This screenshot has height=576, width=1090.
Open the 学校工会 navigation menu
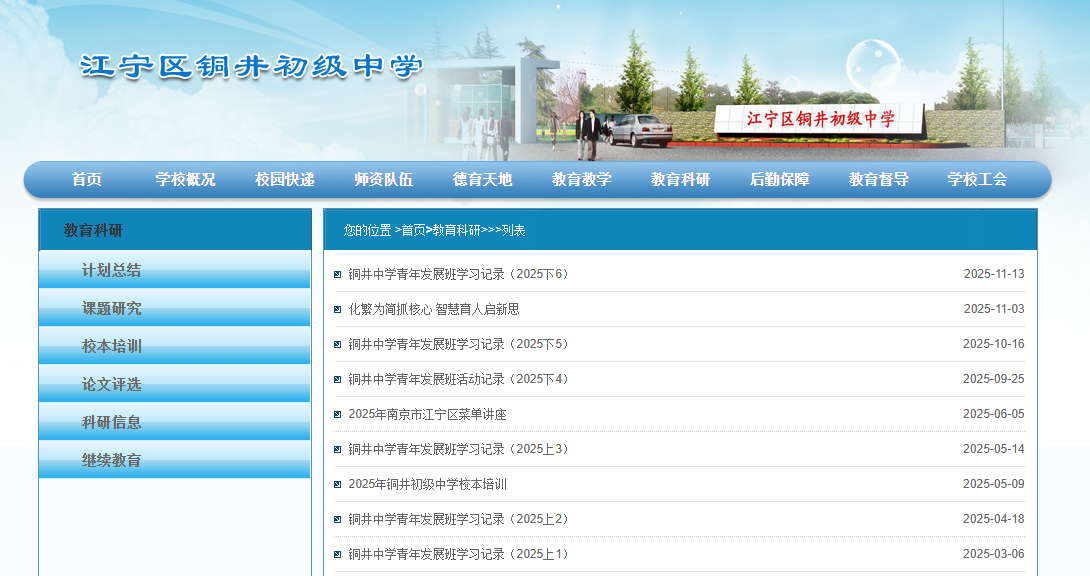click(977, 179)
